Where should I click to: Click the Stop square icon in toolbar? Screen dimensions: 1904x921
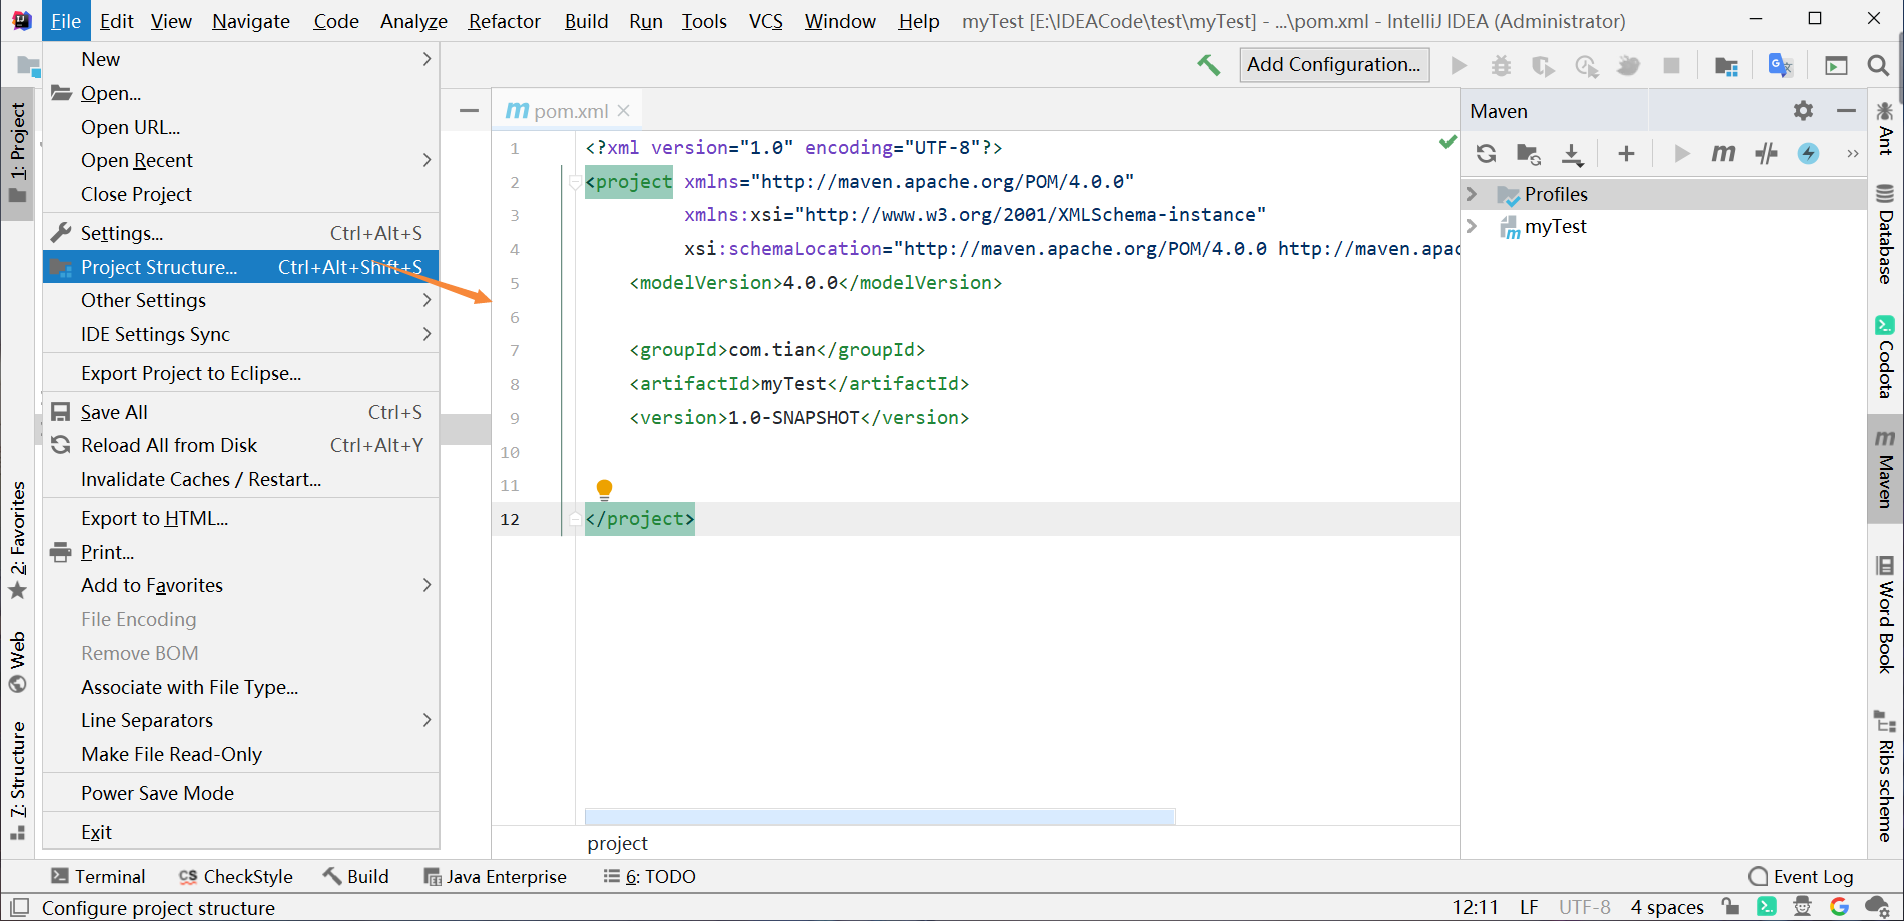point(1671,65)
